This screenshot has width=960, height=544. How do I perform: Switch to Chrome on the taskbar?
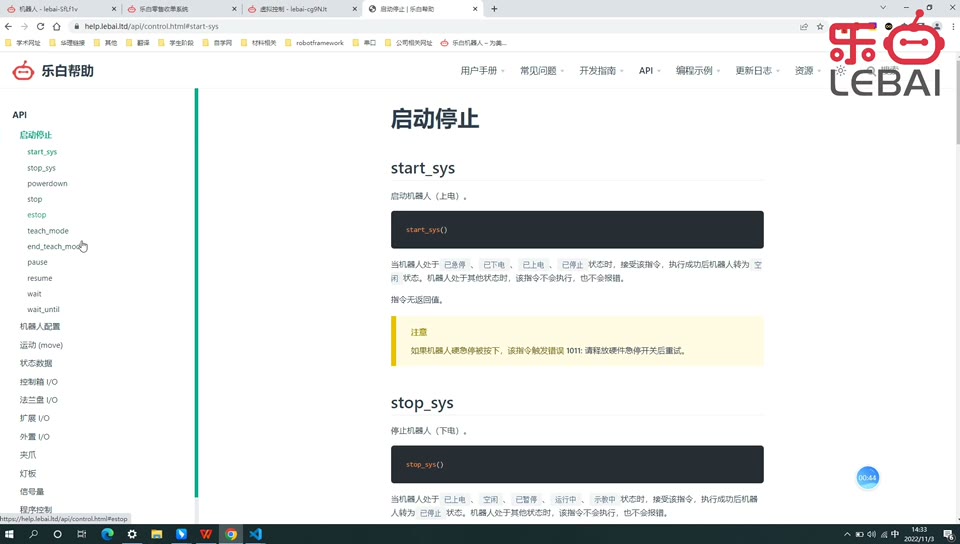231,534
